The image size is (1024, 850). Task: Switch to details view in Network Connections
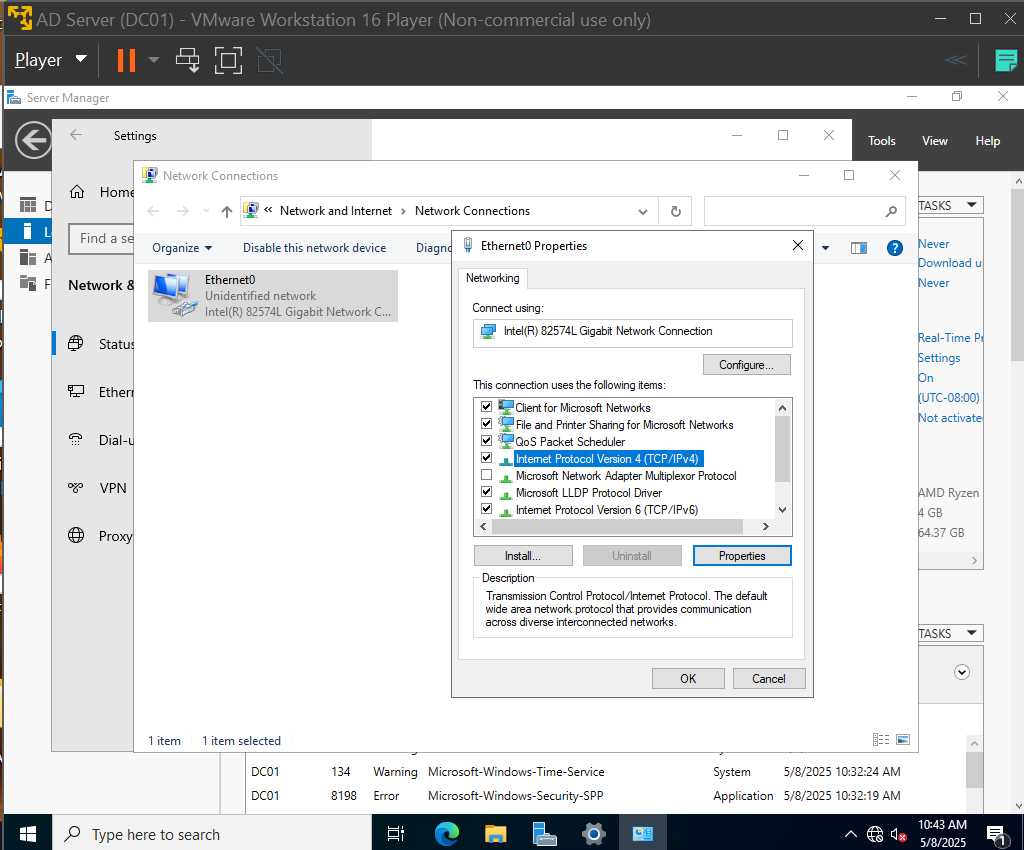pyautogui.click(x=880, y=740)
